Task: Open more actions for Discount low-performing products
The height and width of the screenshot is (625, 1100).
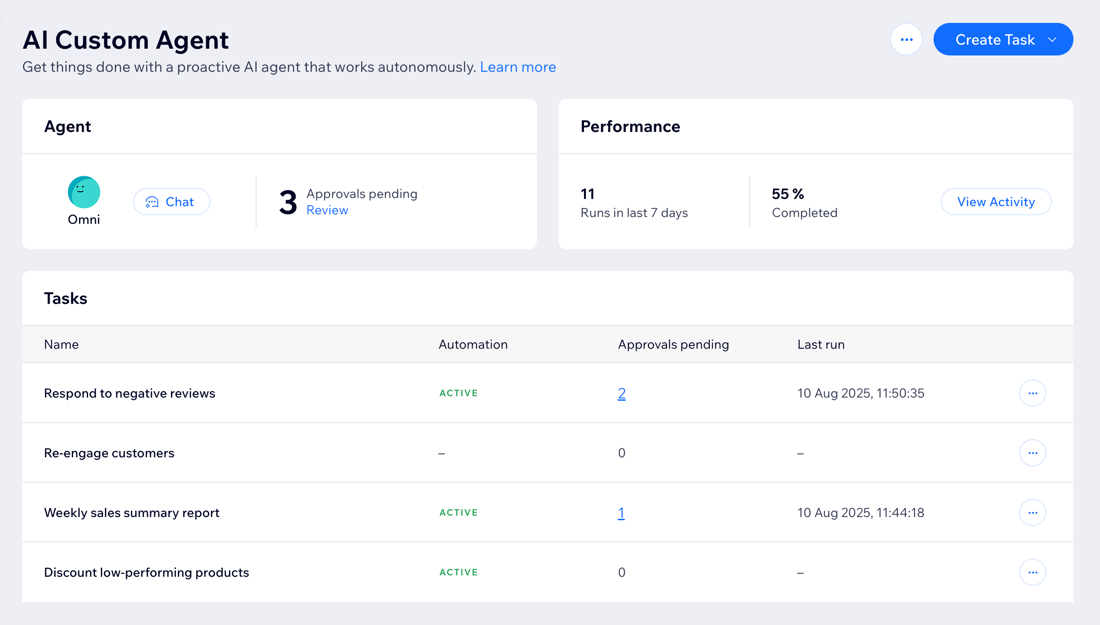Action: tap(1032, 573)
